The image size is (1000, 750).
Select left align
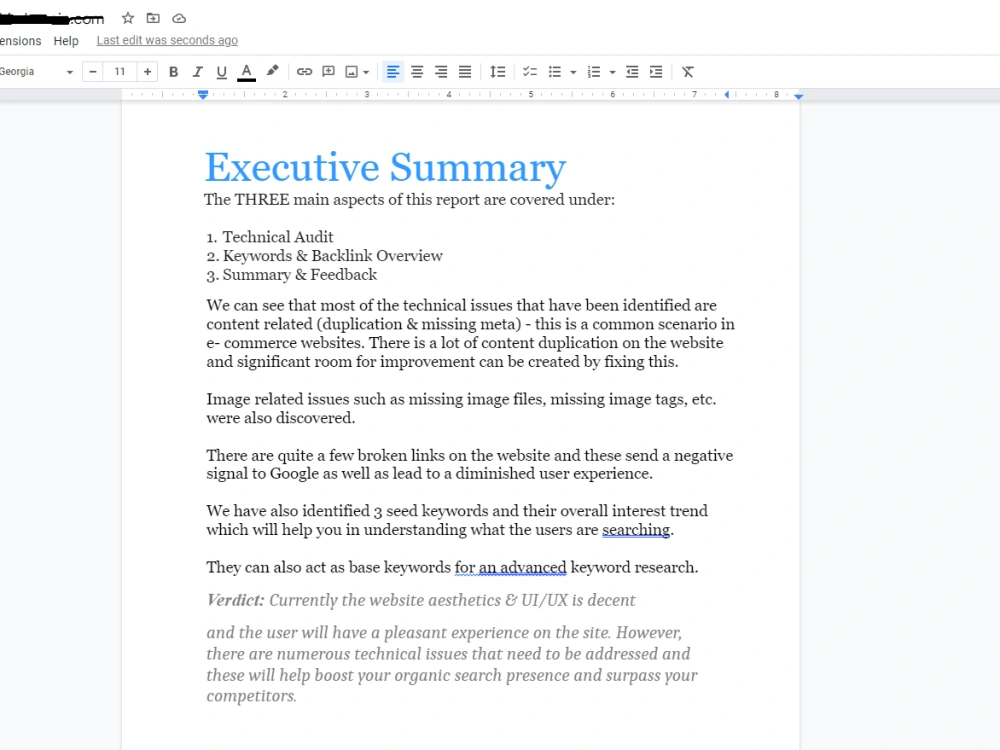point(393,72)
